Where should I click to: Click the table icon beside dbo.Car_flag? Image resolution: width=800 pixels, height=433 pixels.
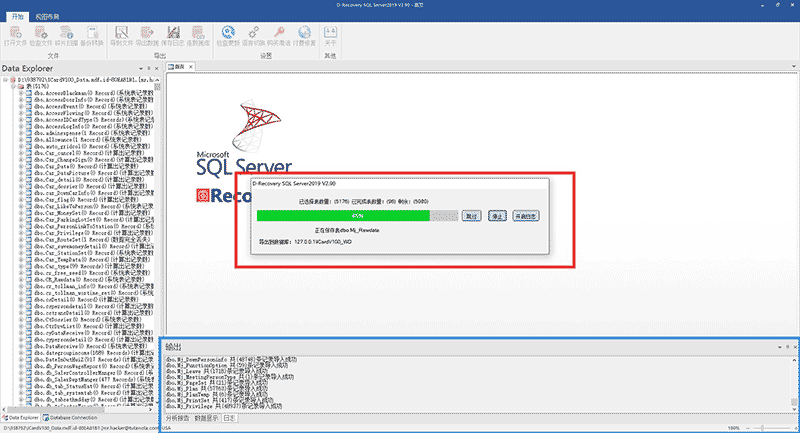29,200
